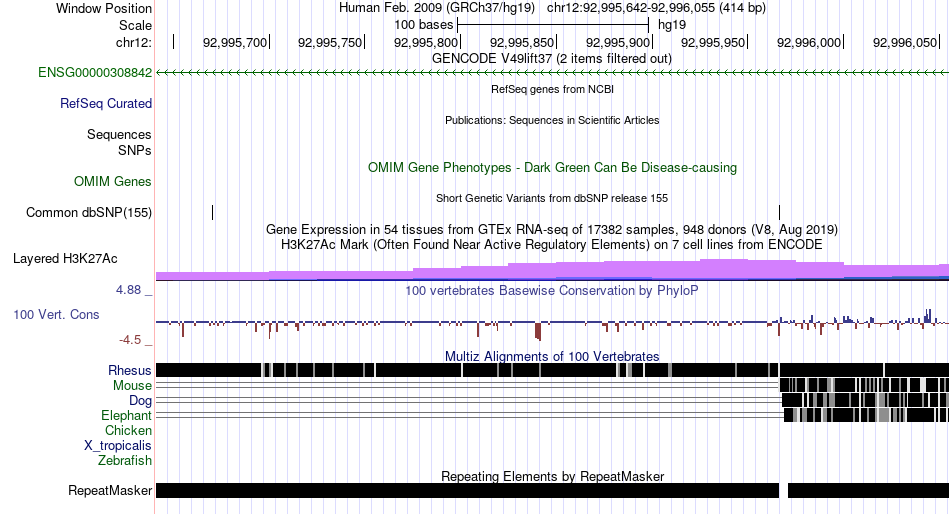This screenshot has height=514, width=950.
Task: Click the Window Position label
Action: click(x=104, y=8)
